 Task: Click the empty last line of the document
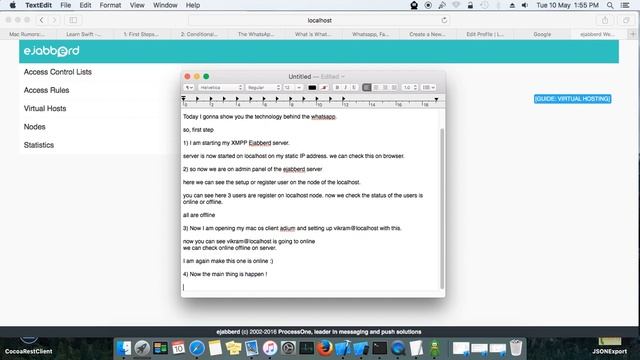click(310, 287)
